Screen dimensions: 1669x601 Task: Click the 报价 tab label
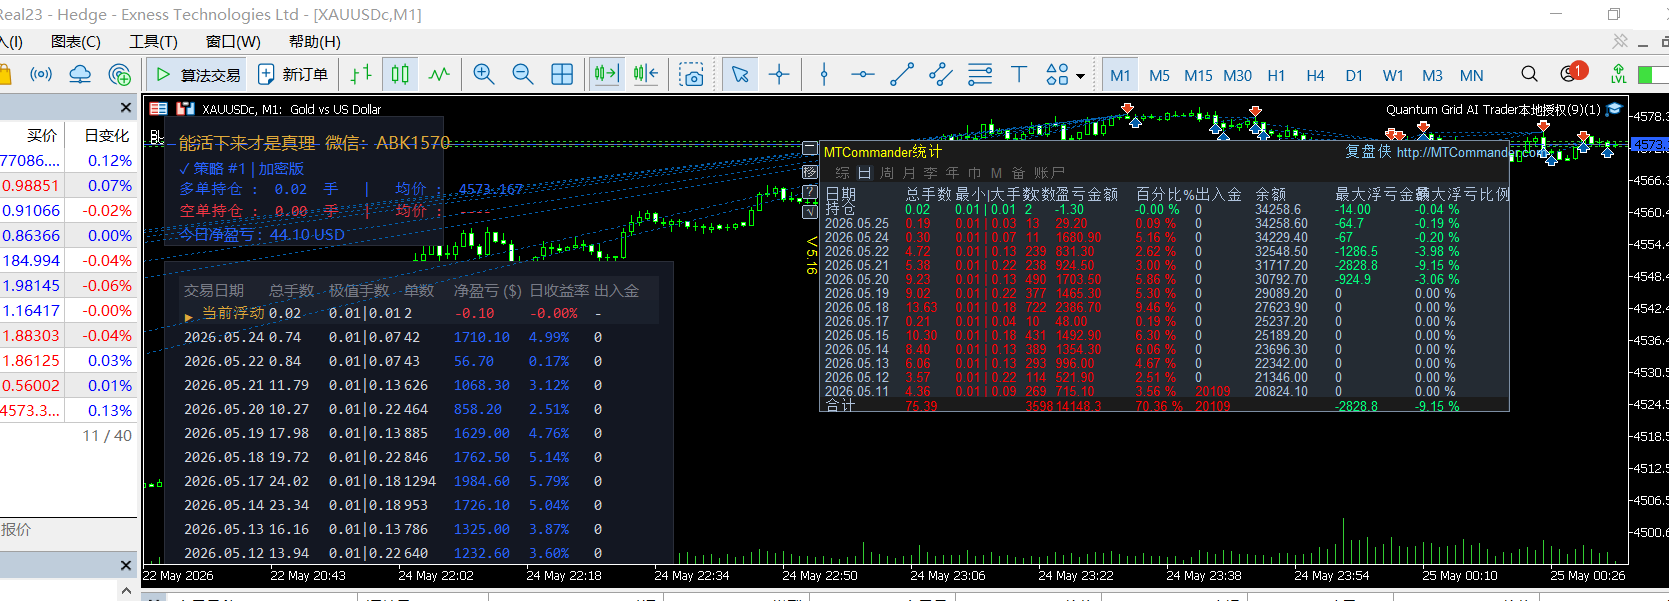click(x=16, y=530)
